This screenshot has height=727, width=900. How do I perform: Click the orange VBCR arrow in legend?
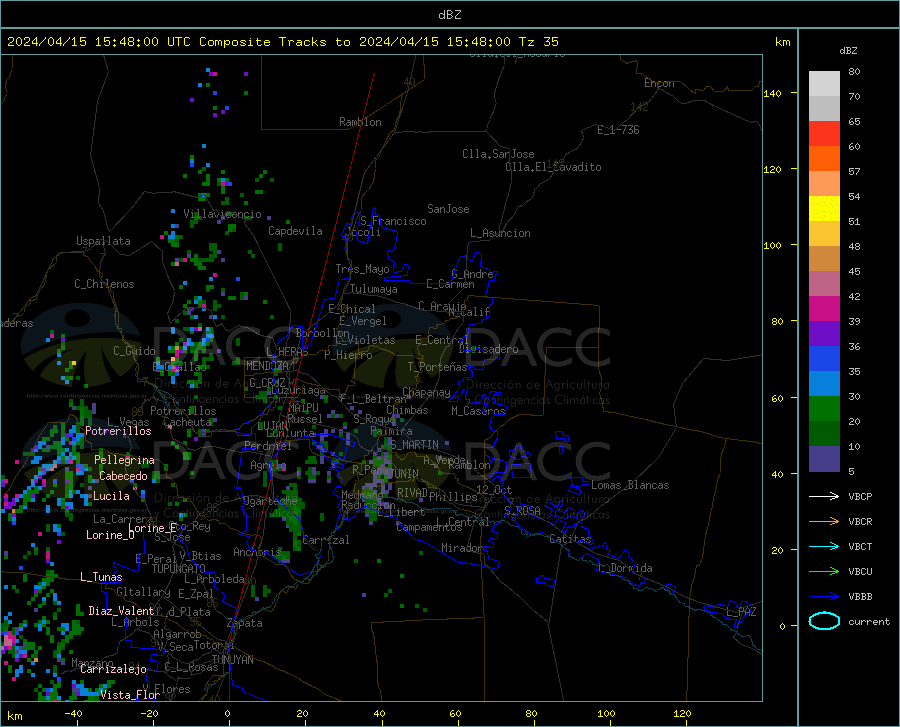pyautogui.click(x=824, y=522)
